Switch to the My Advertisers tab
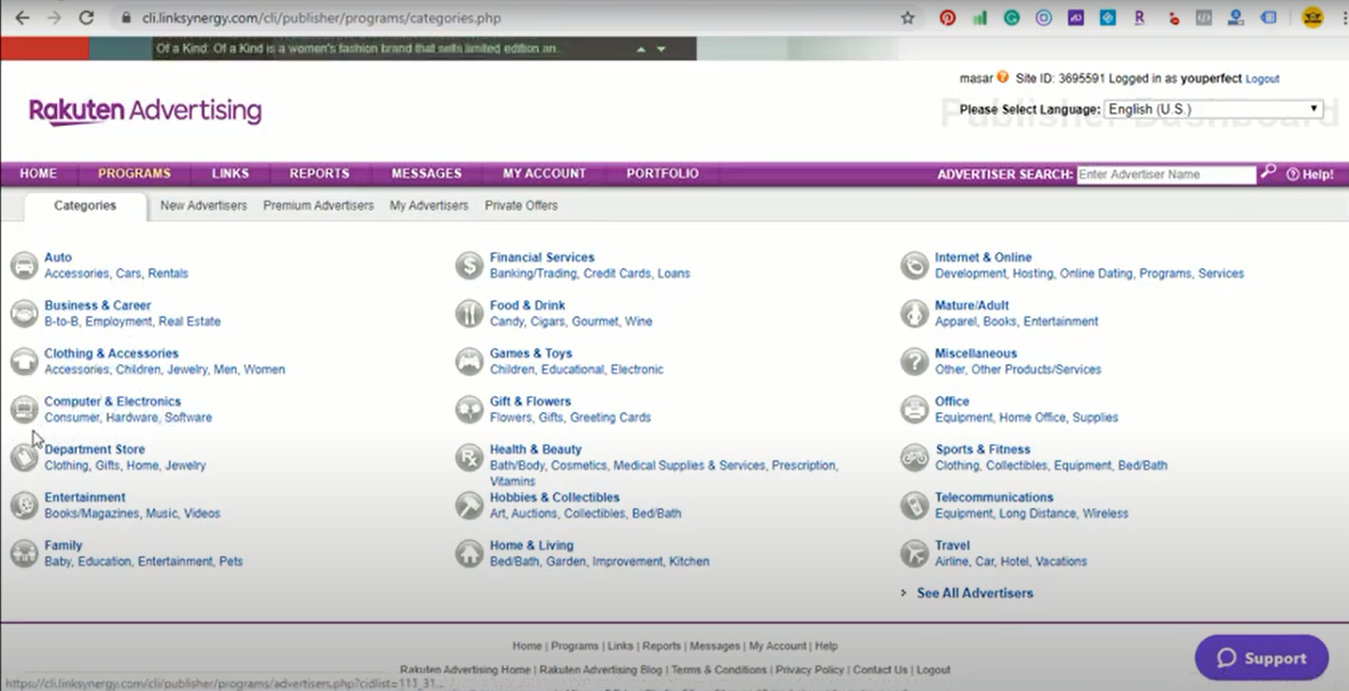Image resolution: width=1349 pixels, height=691 pixels. (429, 206)
